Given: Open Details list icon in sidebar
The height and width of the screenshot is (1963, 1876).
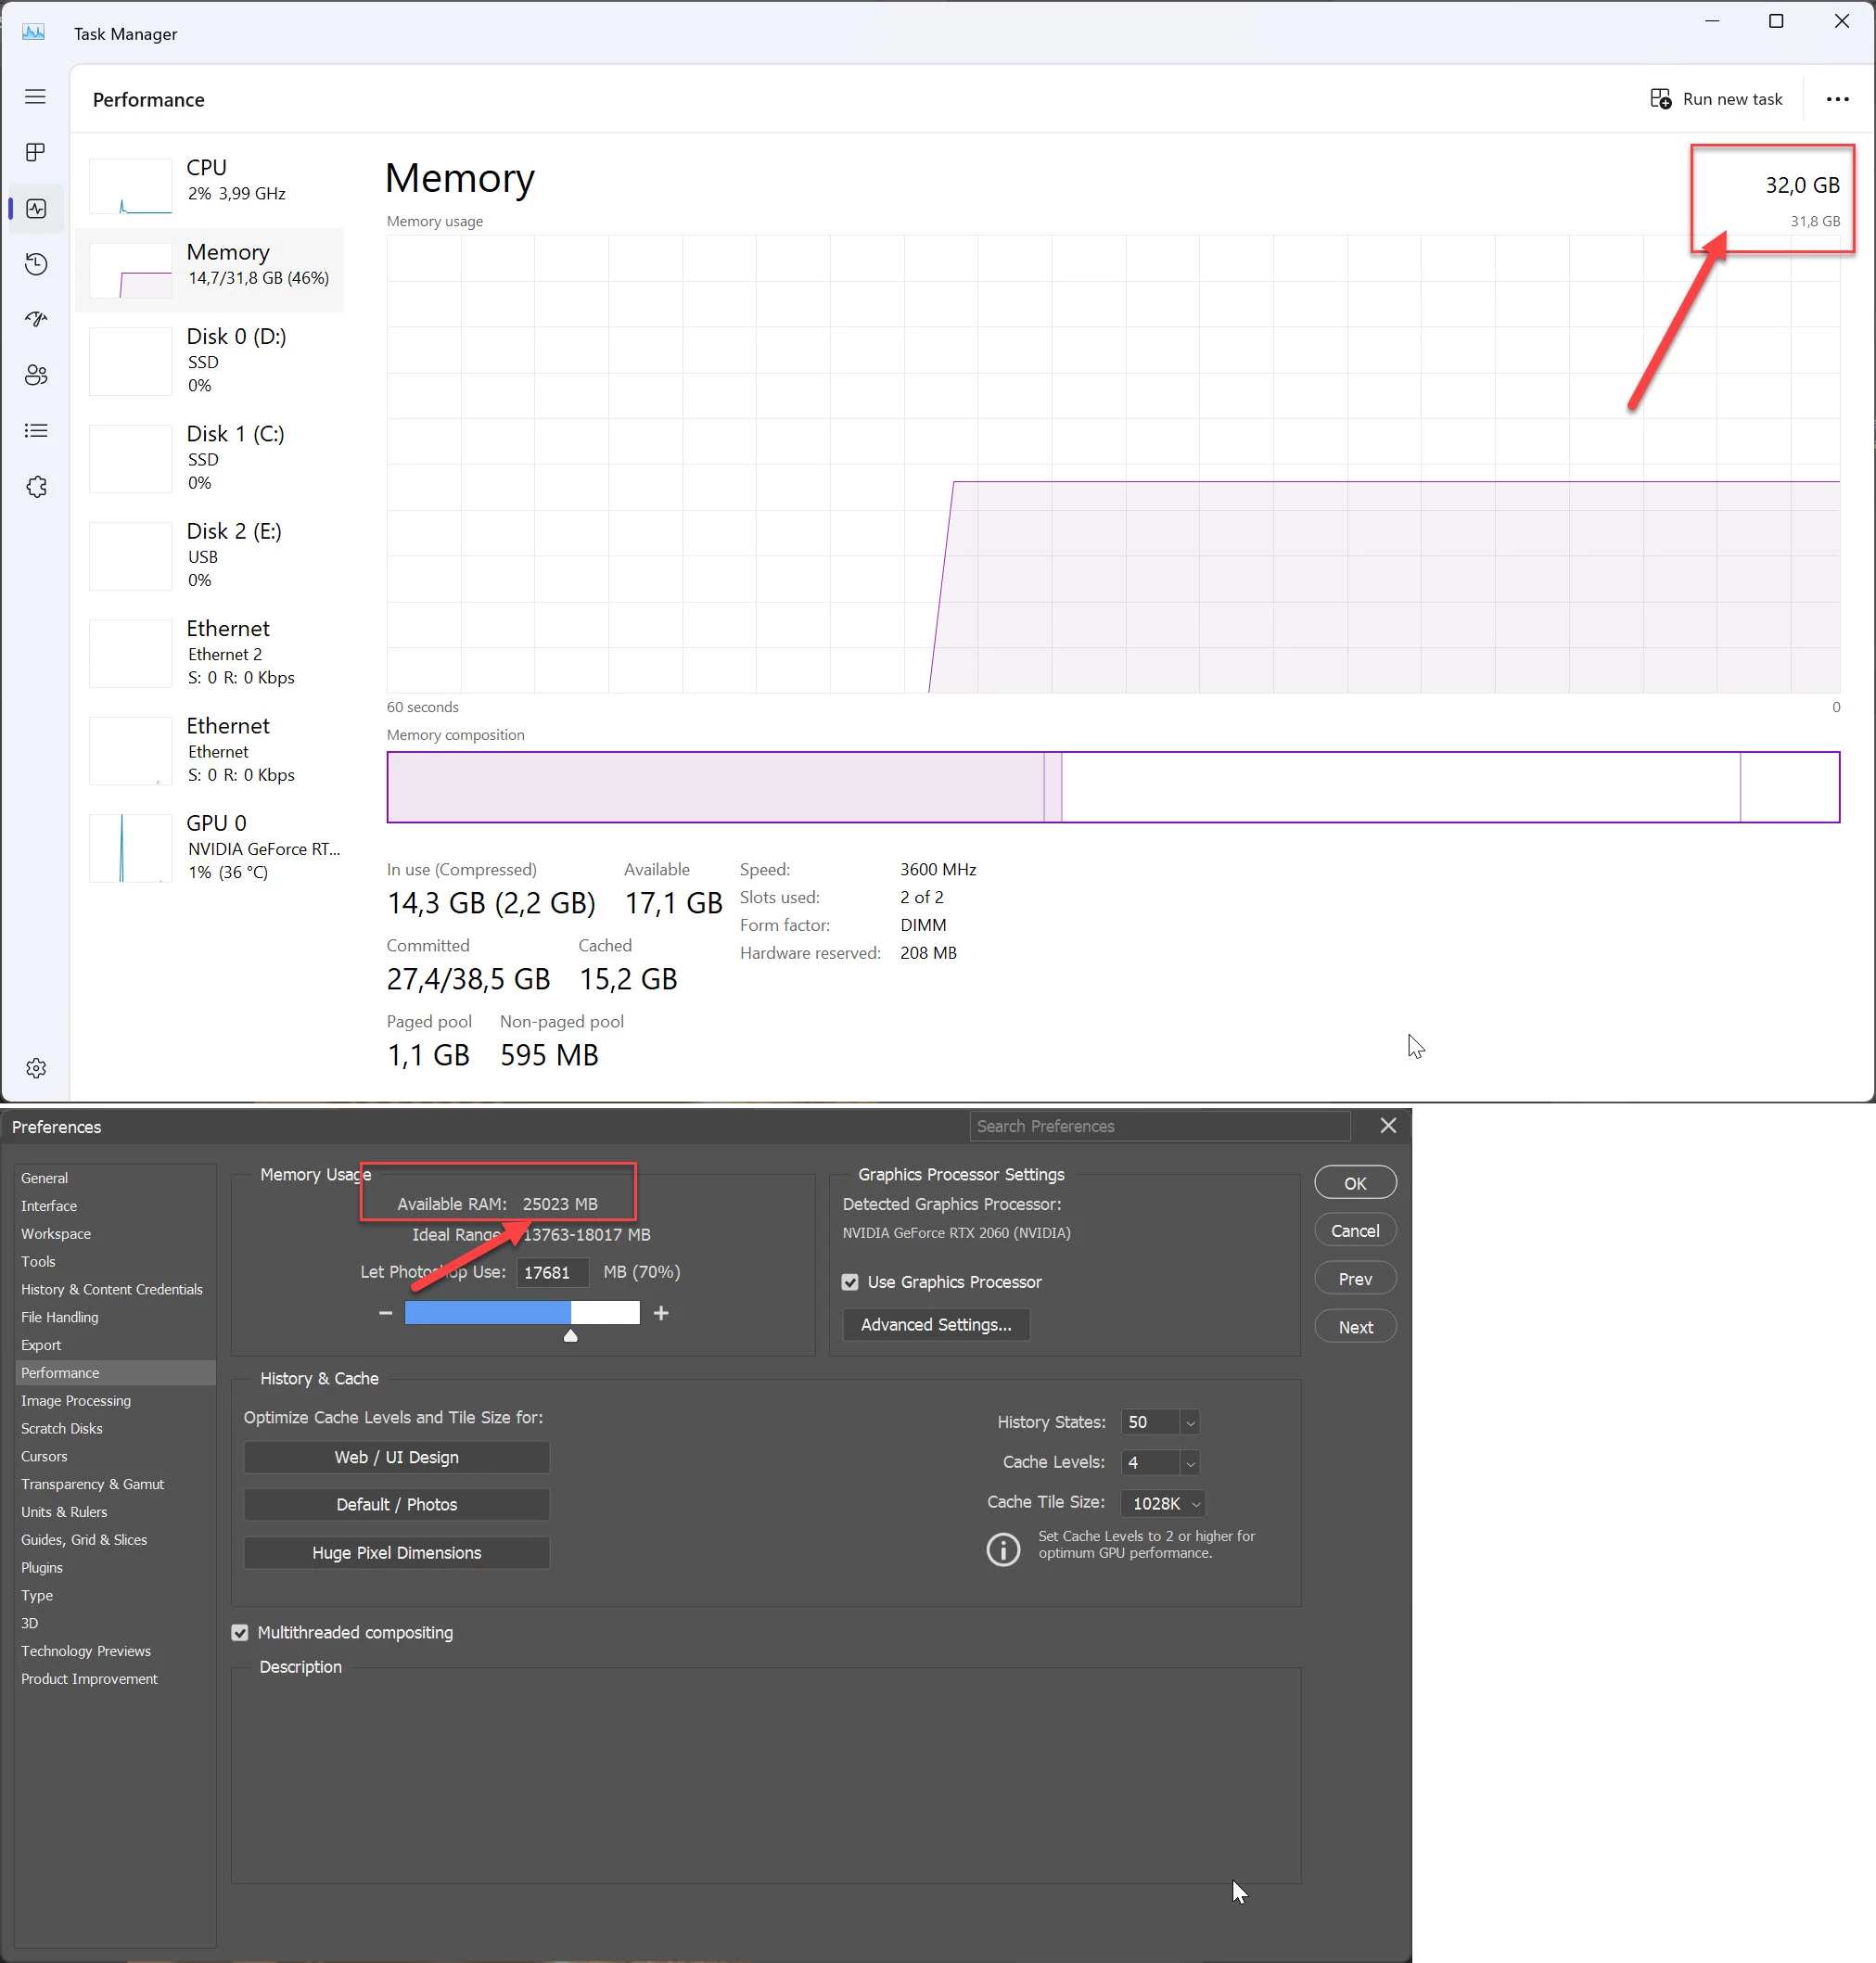Looking at the screenshot, I should 36,431.
